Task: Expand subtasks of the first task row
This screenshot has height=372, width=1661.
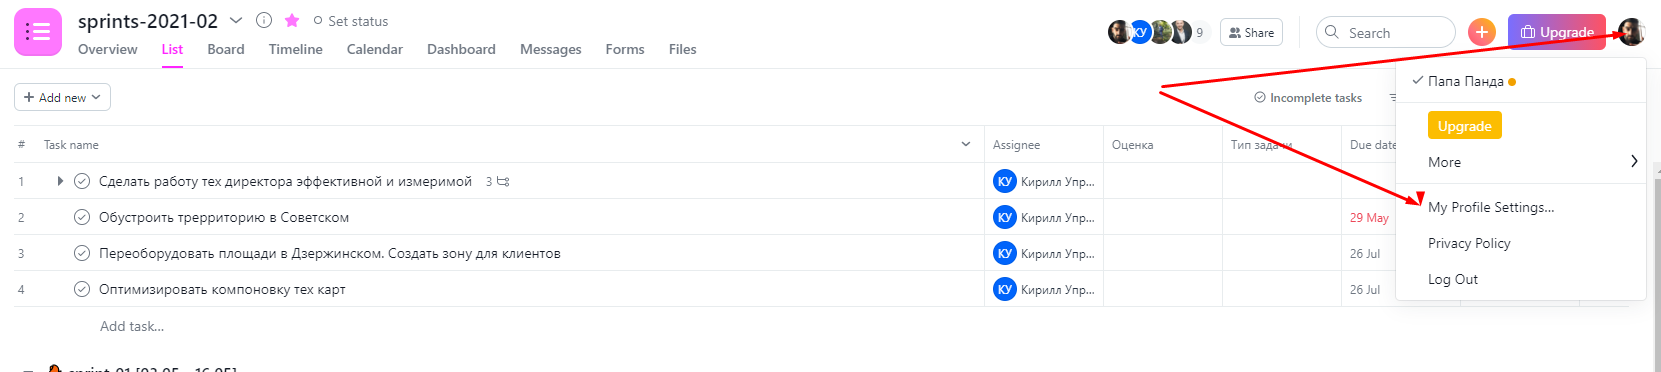Action: click(x=60, y=181)
